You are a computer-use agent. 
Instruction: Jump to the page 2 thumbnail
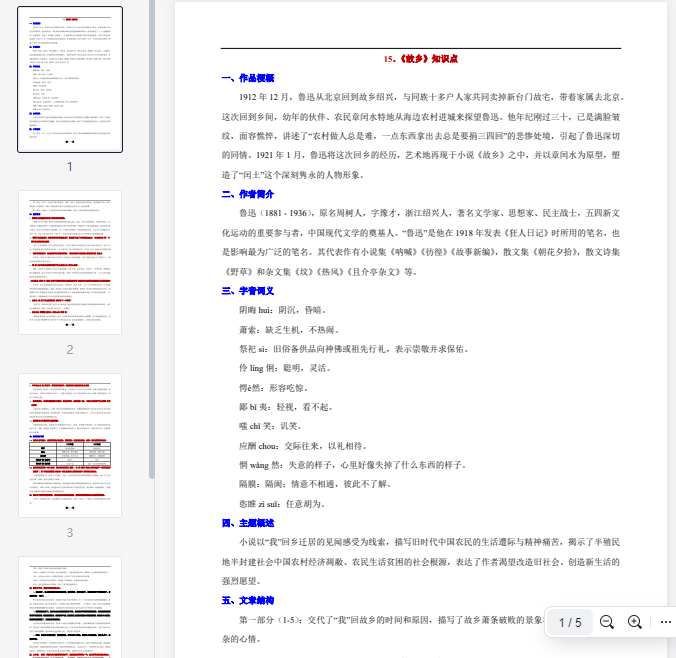coord(70,262)
